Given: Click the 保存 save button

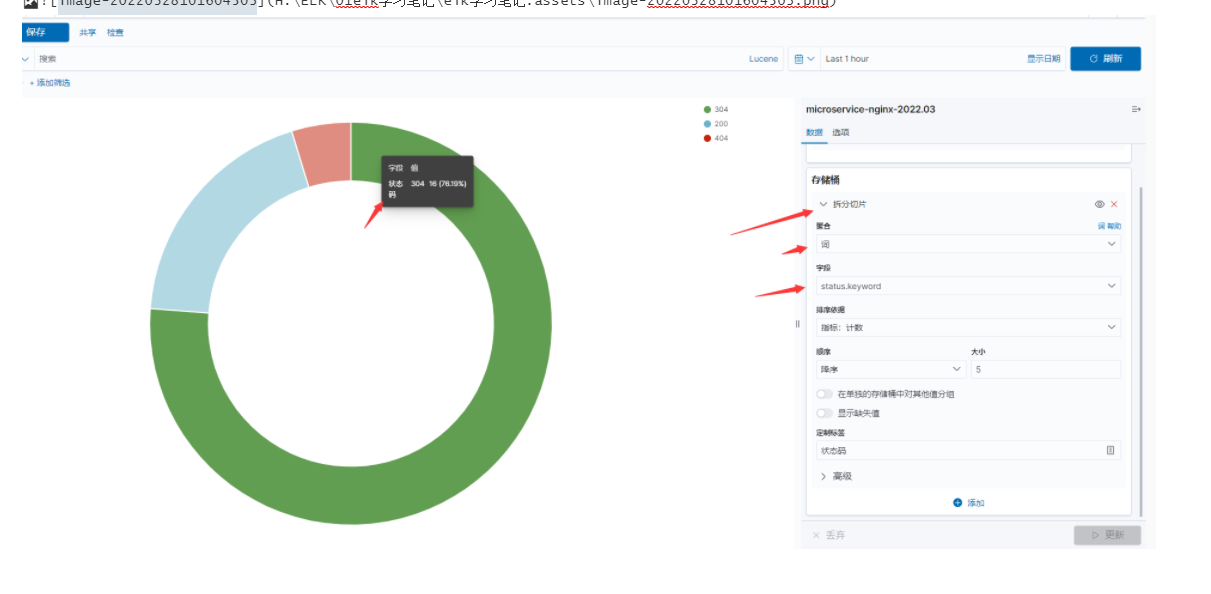Looking at the screenshot, I should [45, 32].
